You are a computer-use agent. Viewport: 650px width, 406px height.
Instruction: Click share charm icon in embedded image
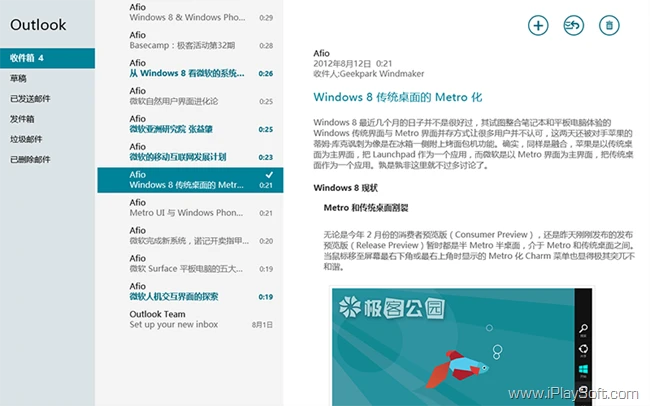click(x=583, y=350)
